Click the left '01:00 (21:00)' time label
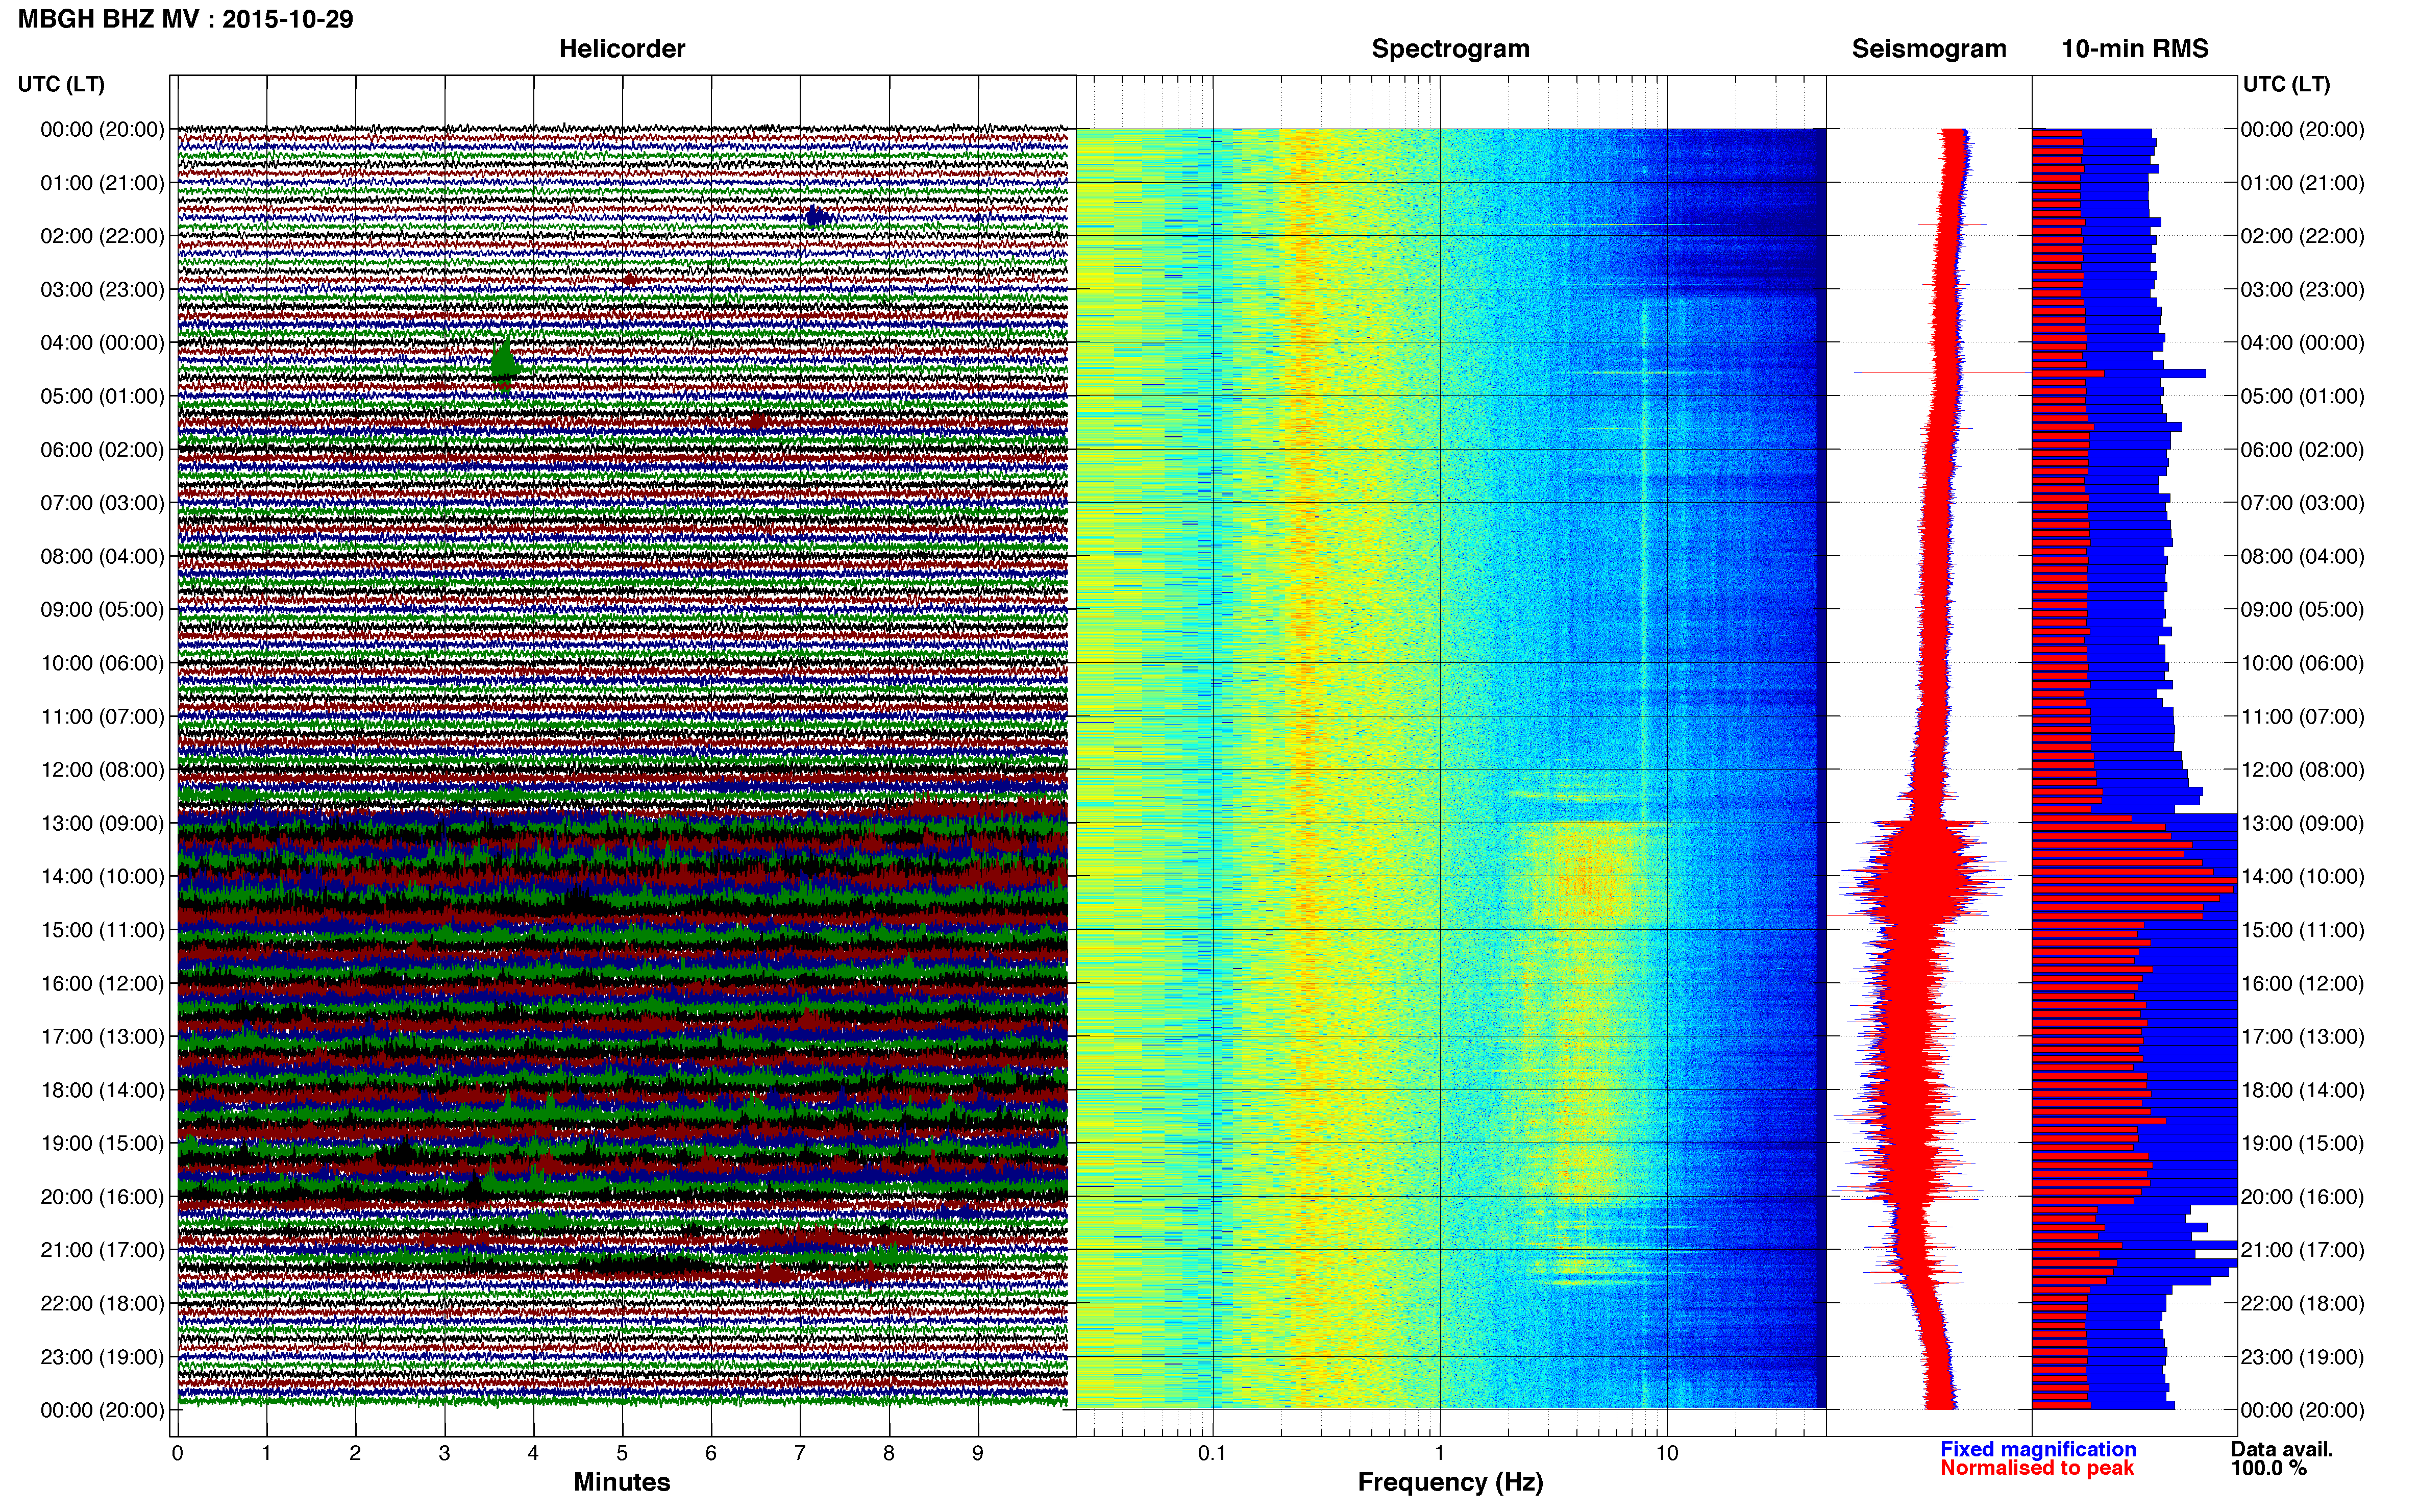The height and width of the screenshot is (1512, 2419). tap(102, 183)
